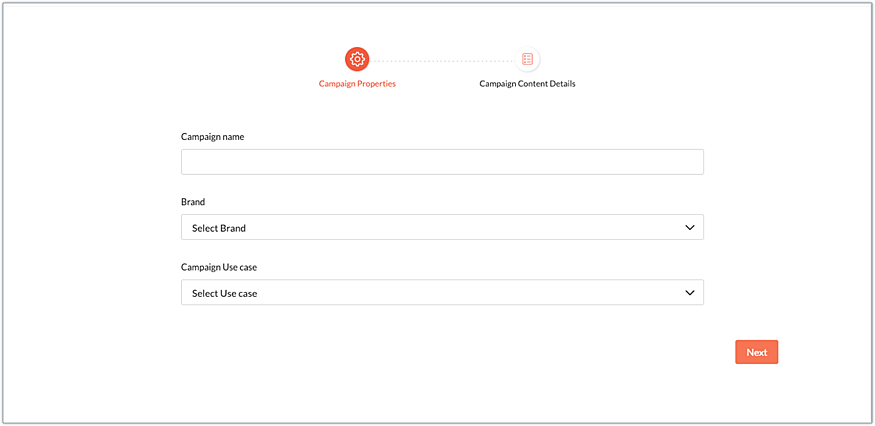
Task: Click the chevron arrow in Use case dropdown
Action: [x=690, y=293]
